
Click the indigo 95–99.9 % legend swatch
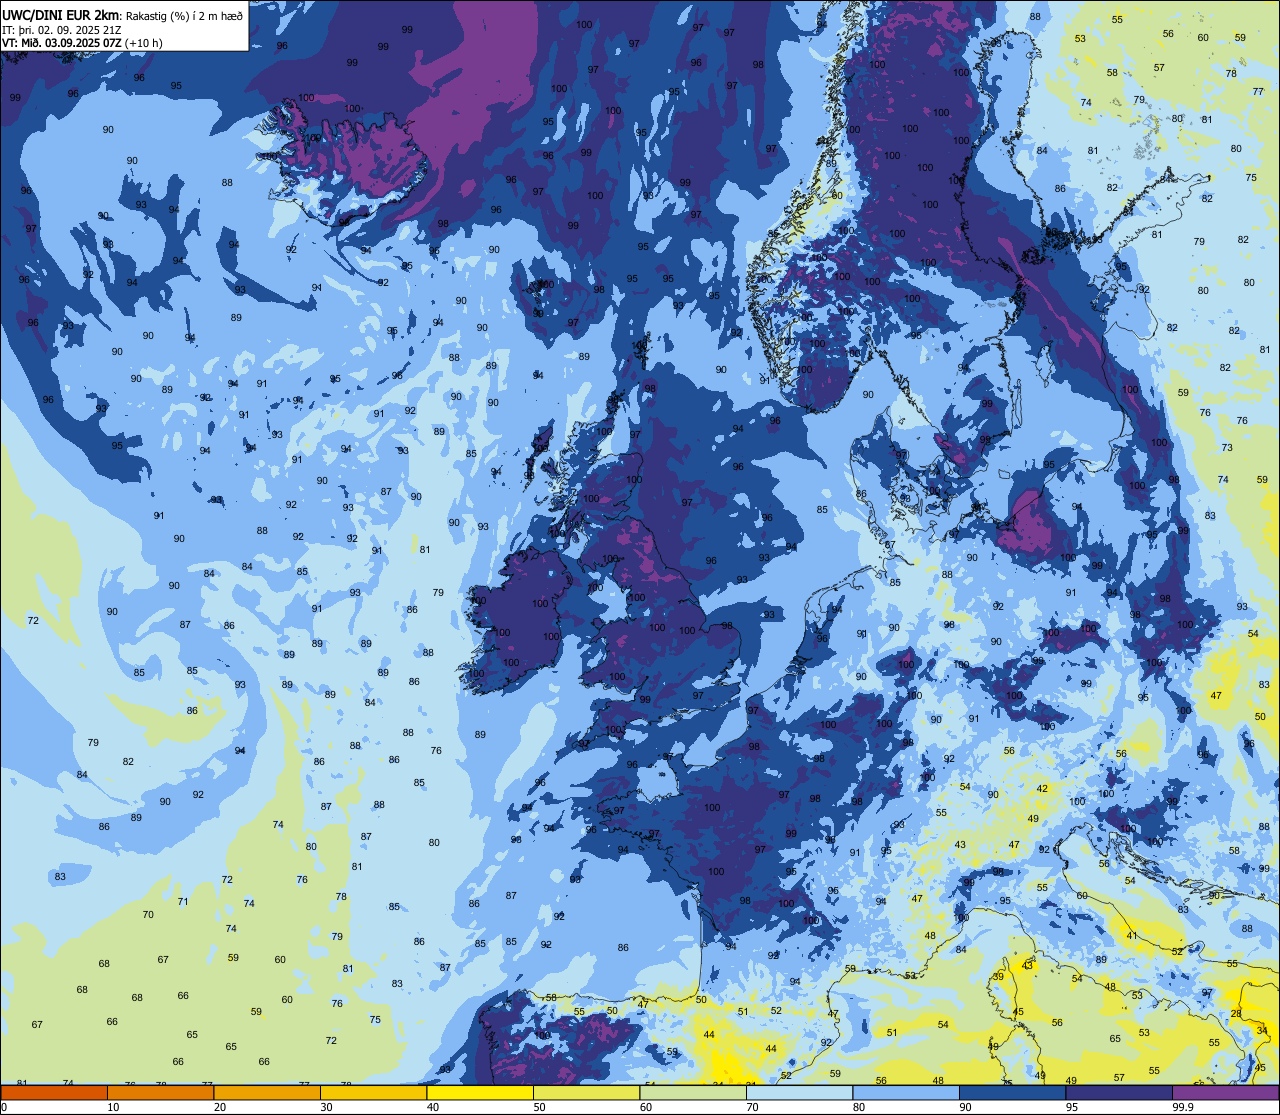(1119, 1092)
